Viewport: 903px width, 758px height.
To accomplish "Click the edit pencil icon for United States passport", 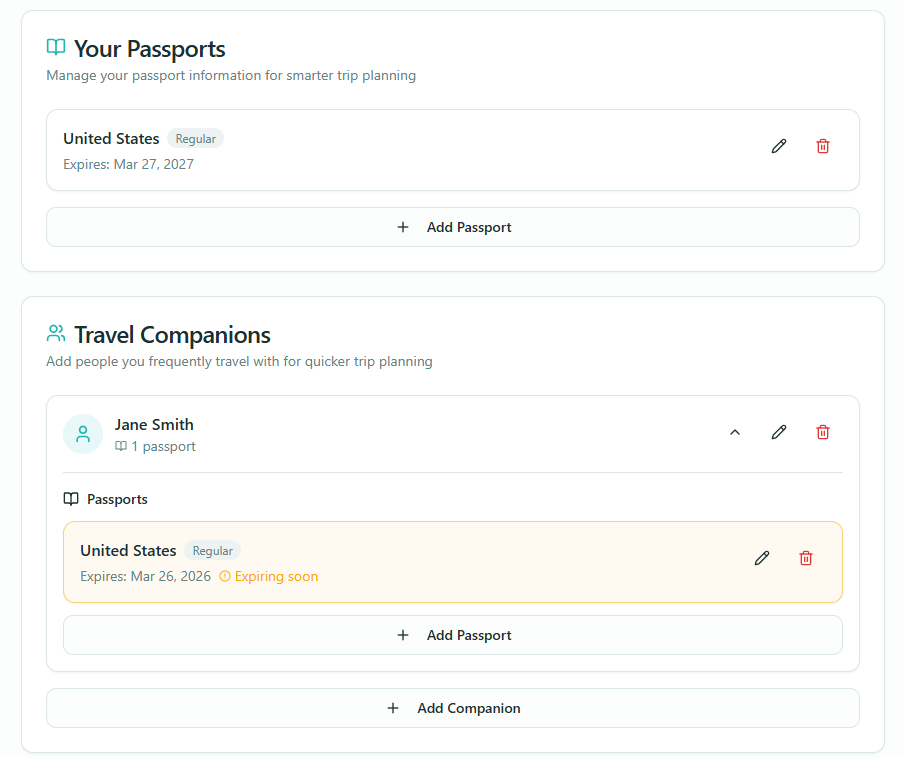I will point(779,146).
